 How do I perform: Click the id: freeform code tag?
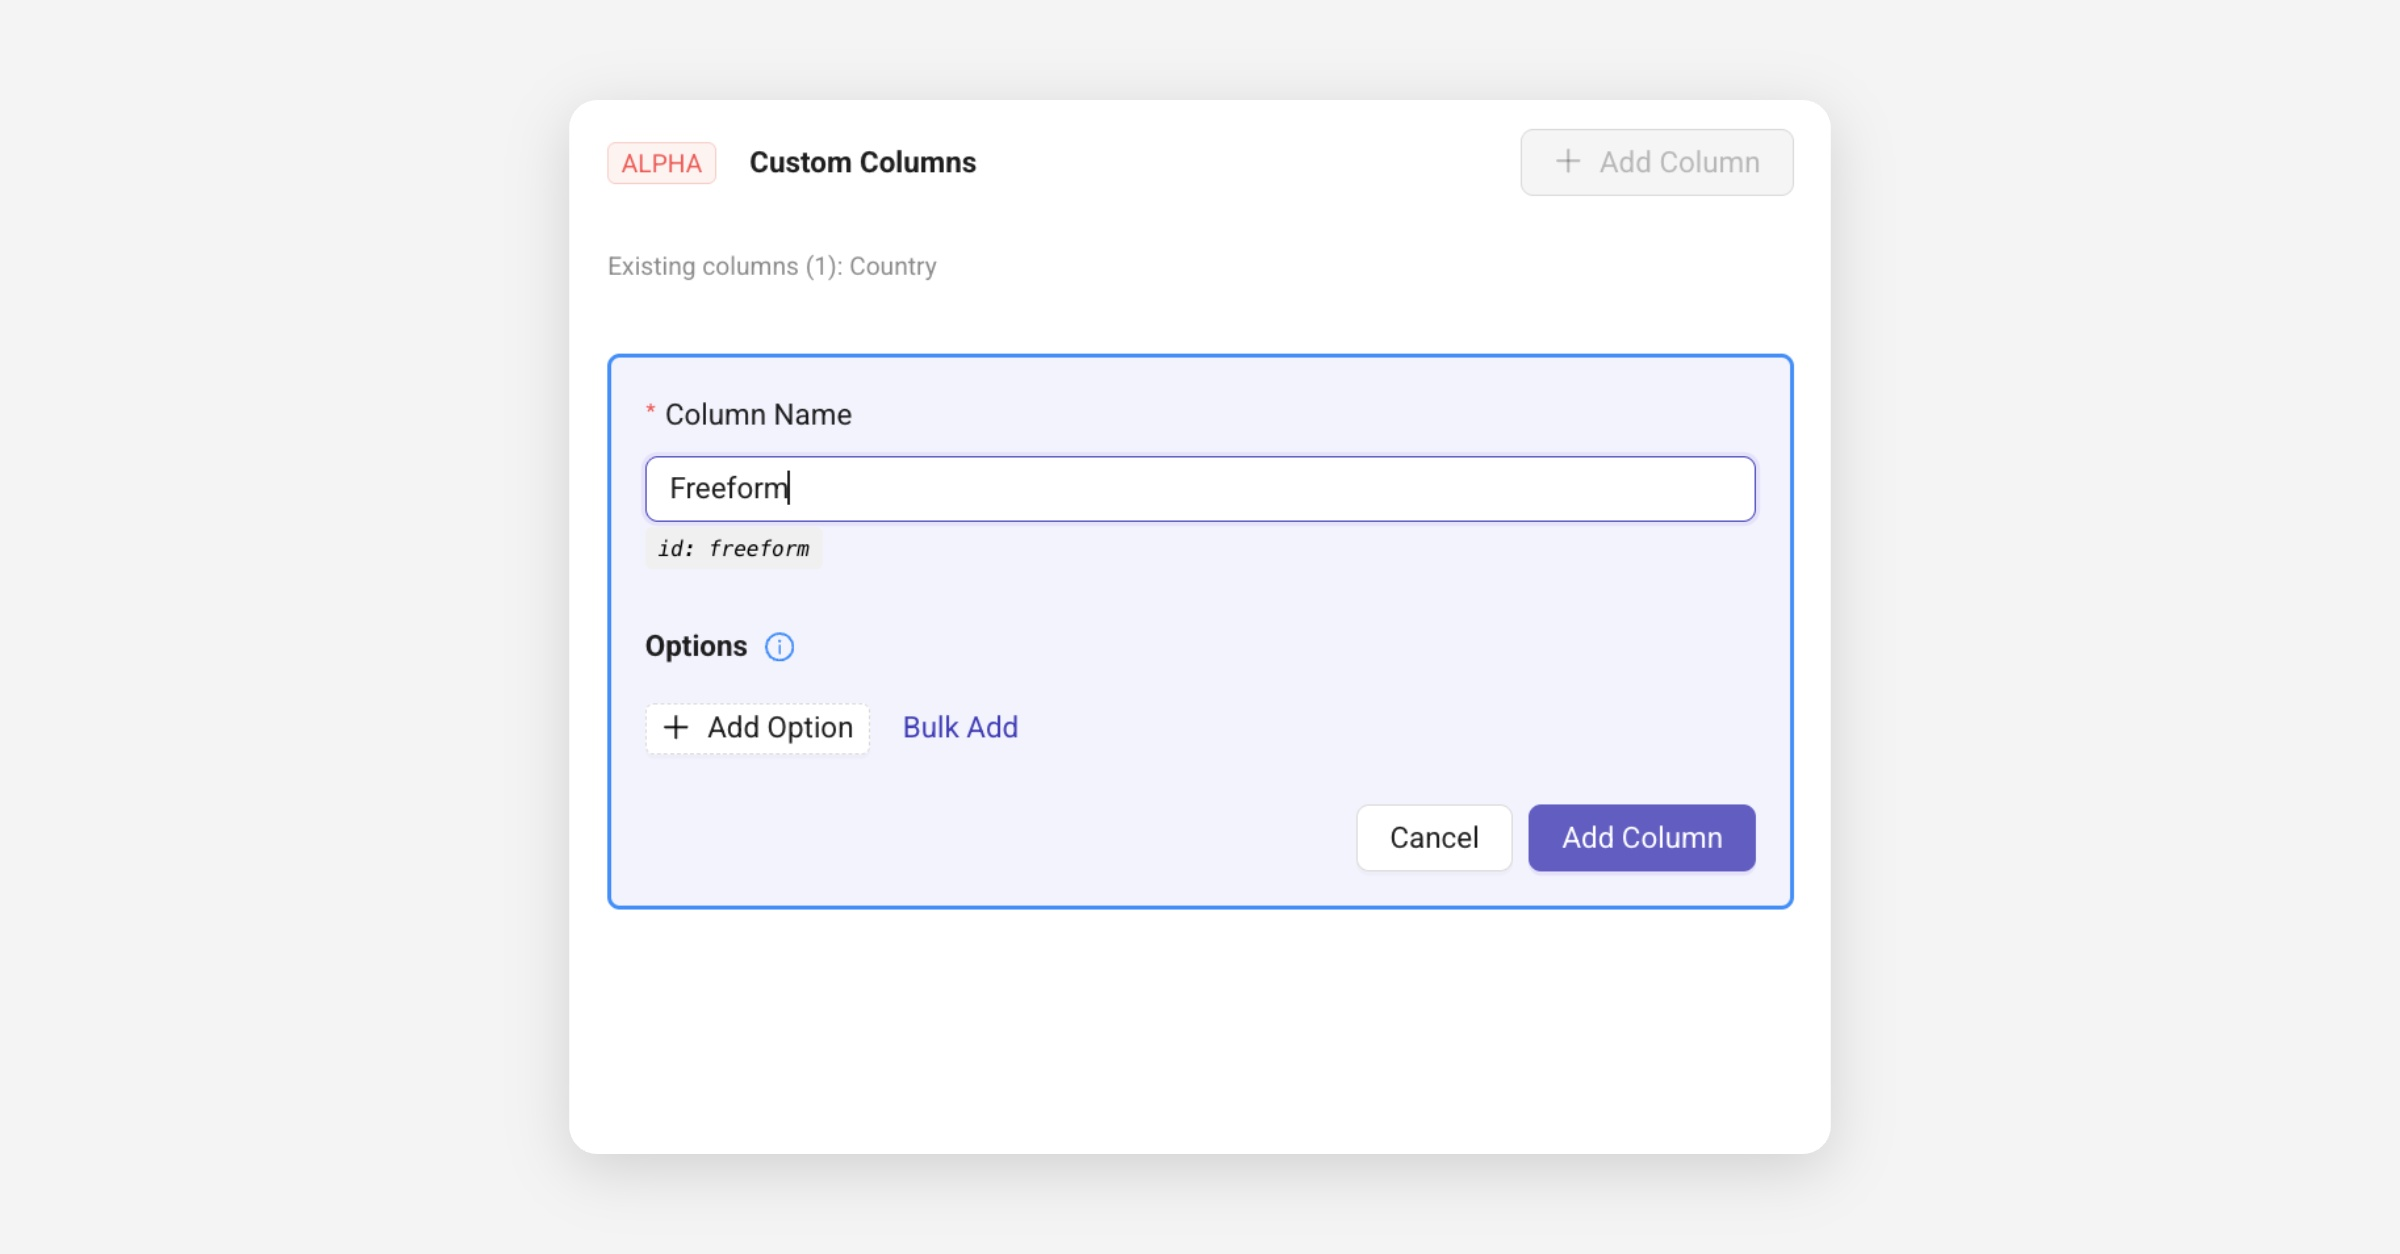point(733,548)
